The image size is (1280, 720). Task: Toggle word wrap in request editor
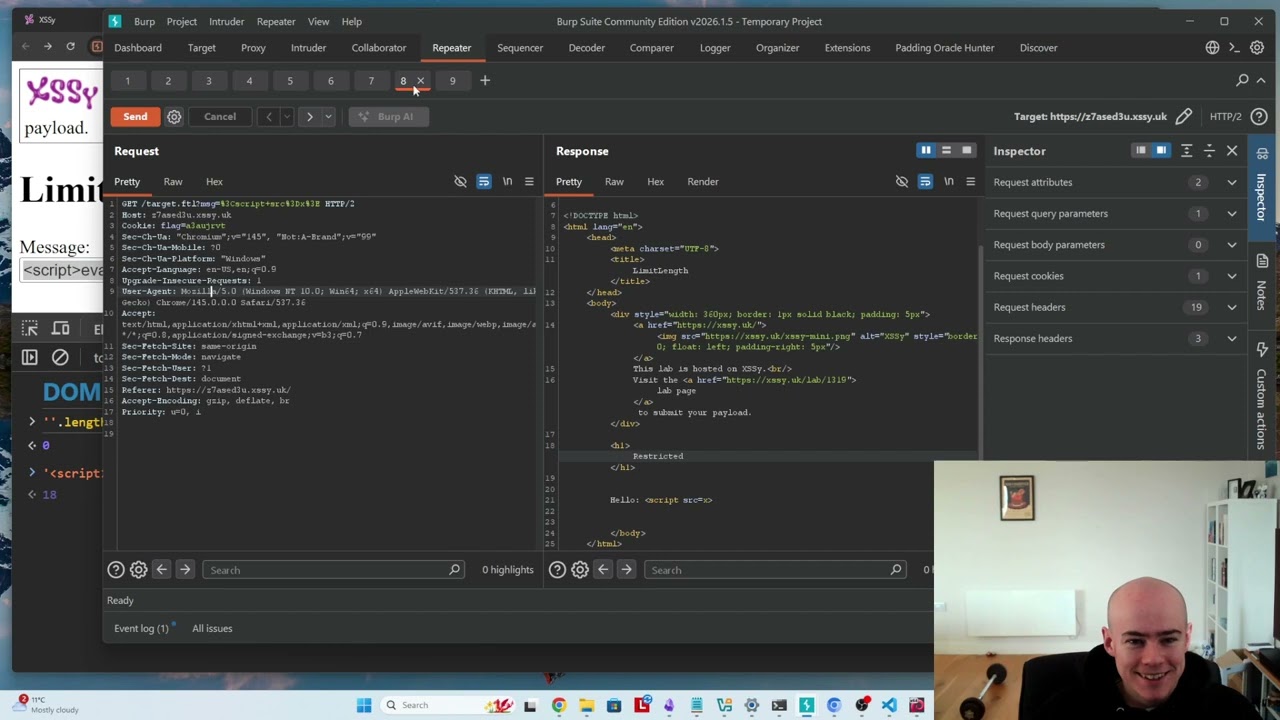[x=484, y=182]
